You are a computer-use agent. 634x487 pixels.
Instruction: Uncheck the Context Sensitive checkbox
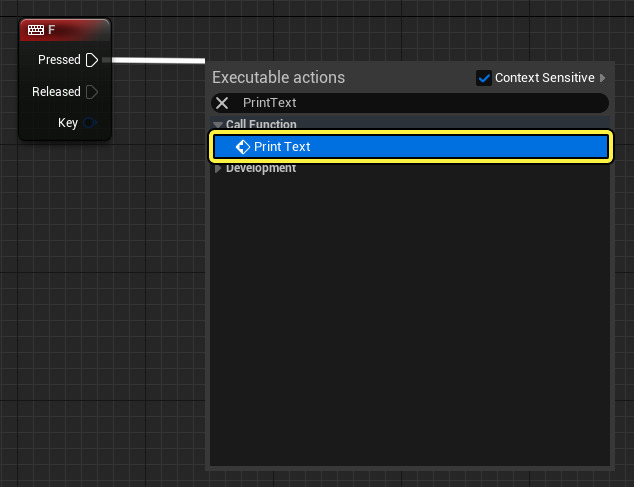tap(484, 78)
